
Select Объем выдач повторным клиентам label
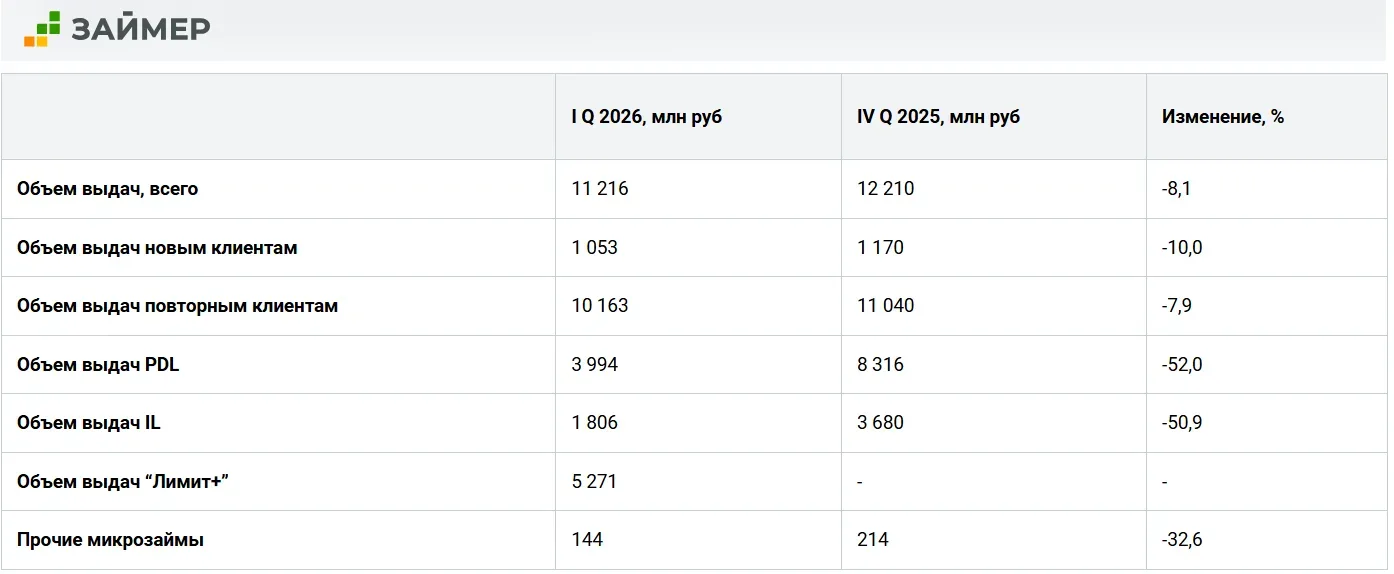point(177,306)
